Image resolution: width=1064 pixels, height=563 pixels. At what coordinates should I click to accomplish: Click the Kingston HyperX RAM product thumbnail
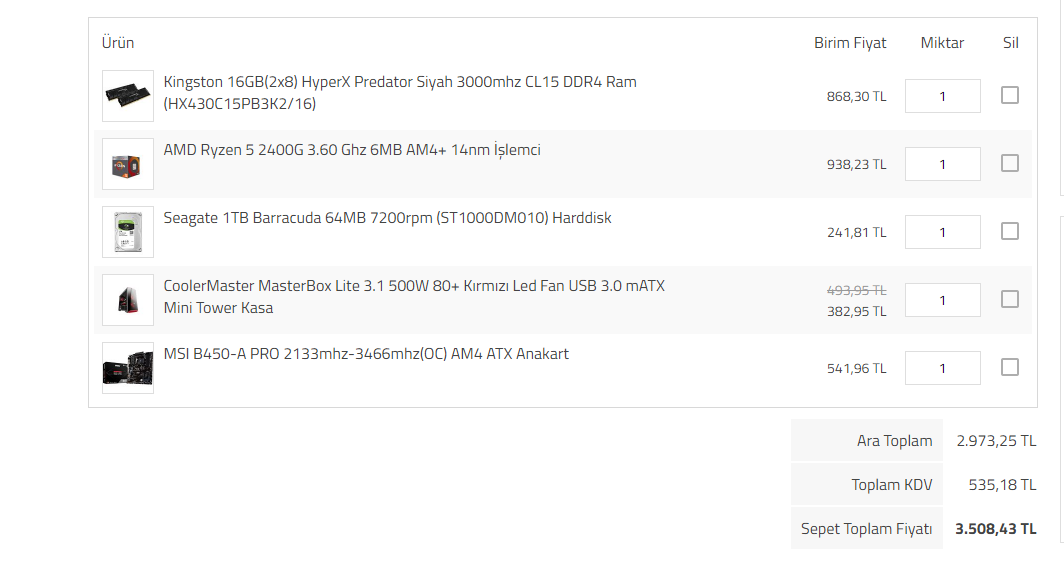click(128, 96)
